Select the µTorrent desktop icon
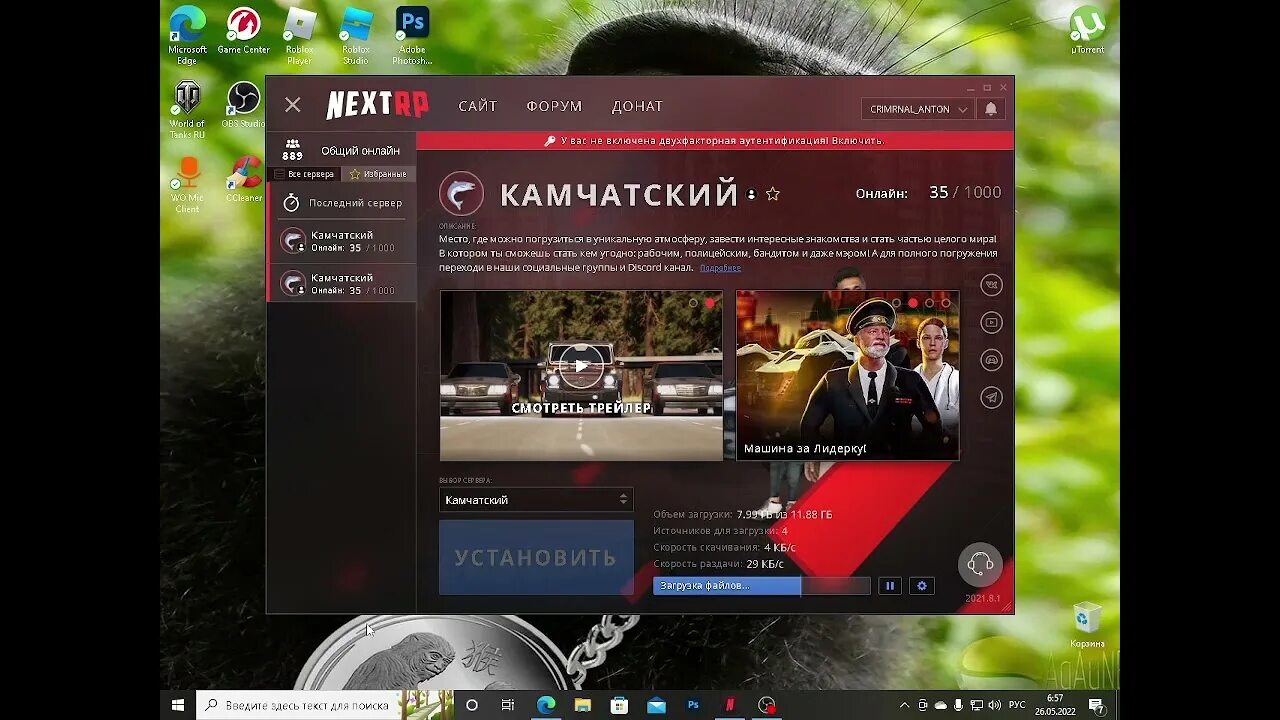The width and height of the screenshot is (1280, 720). point(1087,31)
